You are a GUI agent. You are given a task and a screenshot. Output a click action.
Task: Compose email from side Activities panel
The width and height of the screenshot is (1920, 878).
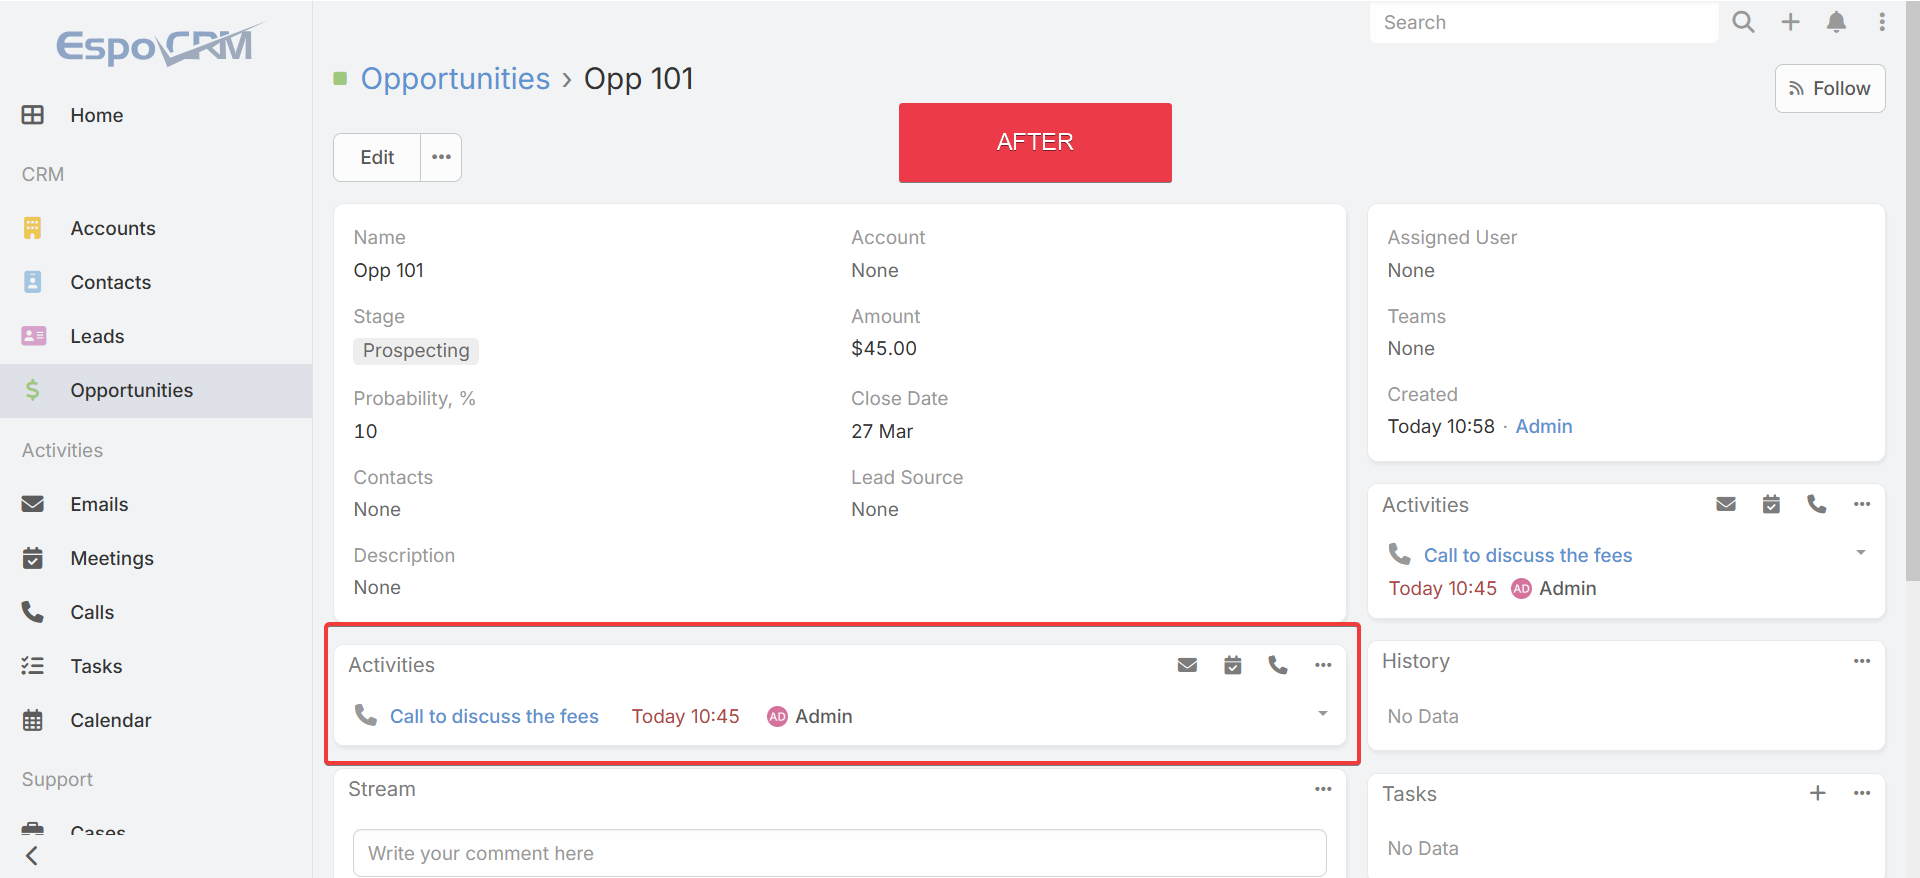point(1726,504)
